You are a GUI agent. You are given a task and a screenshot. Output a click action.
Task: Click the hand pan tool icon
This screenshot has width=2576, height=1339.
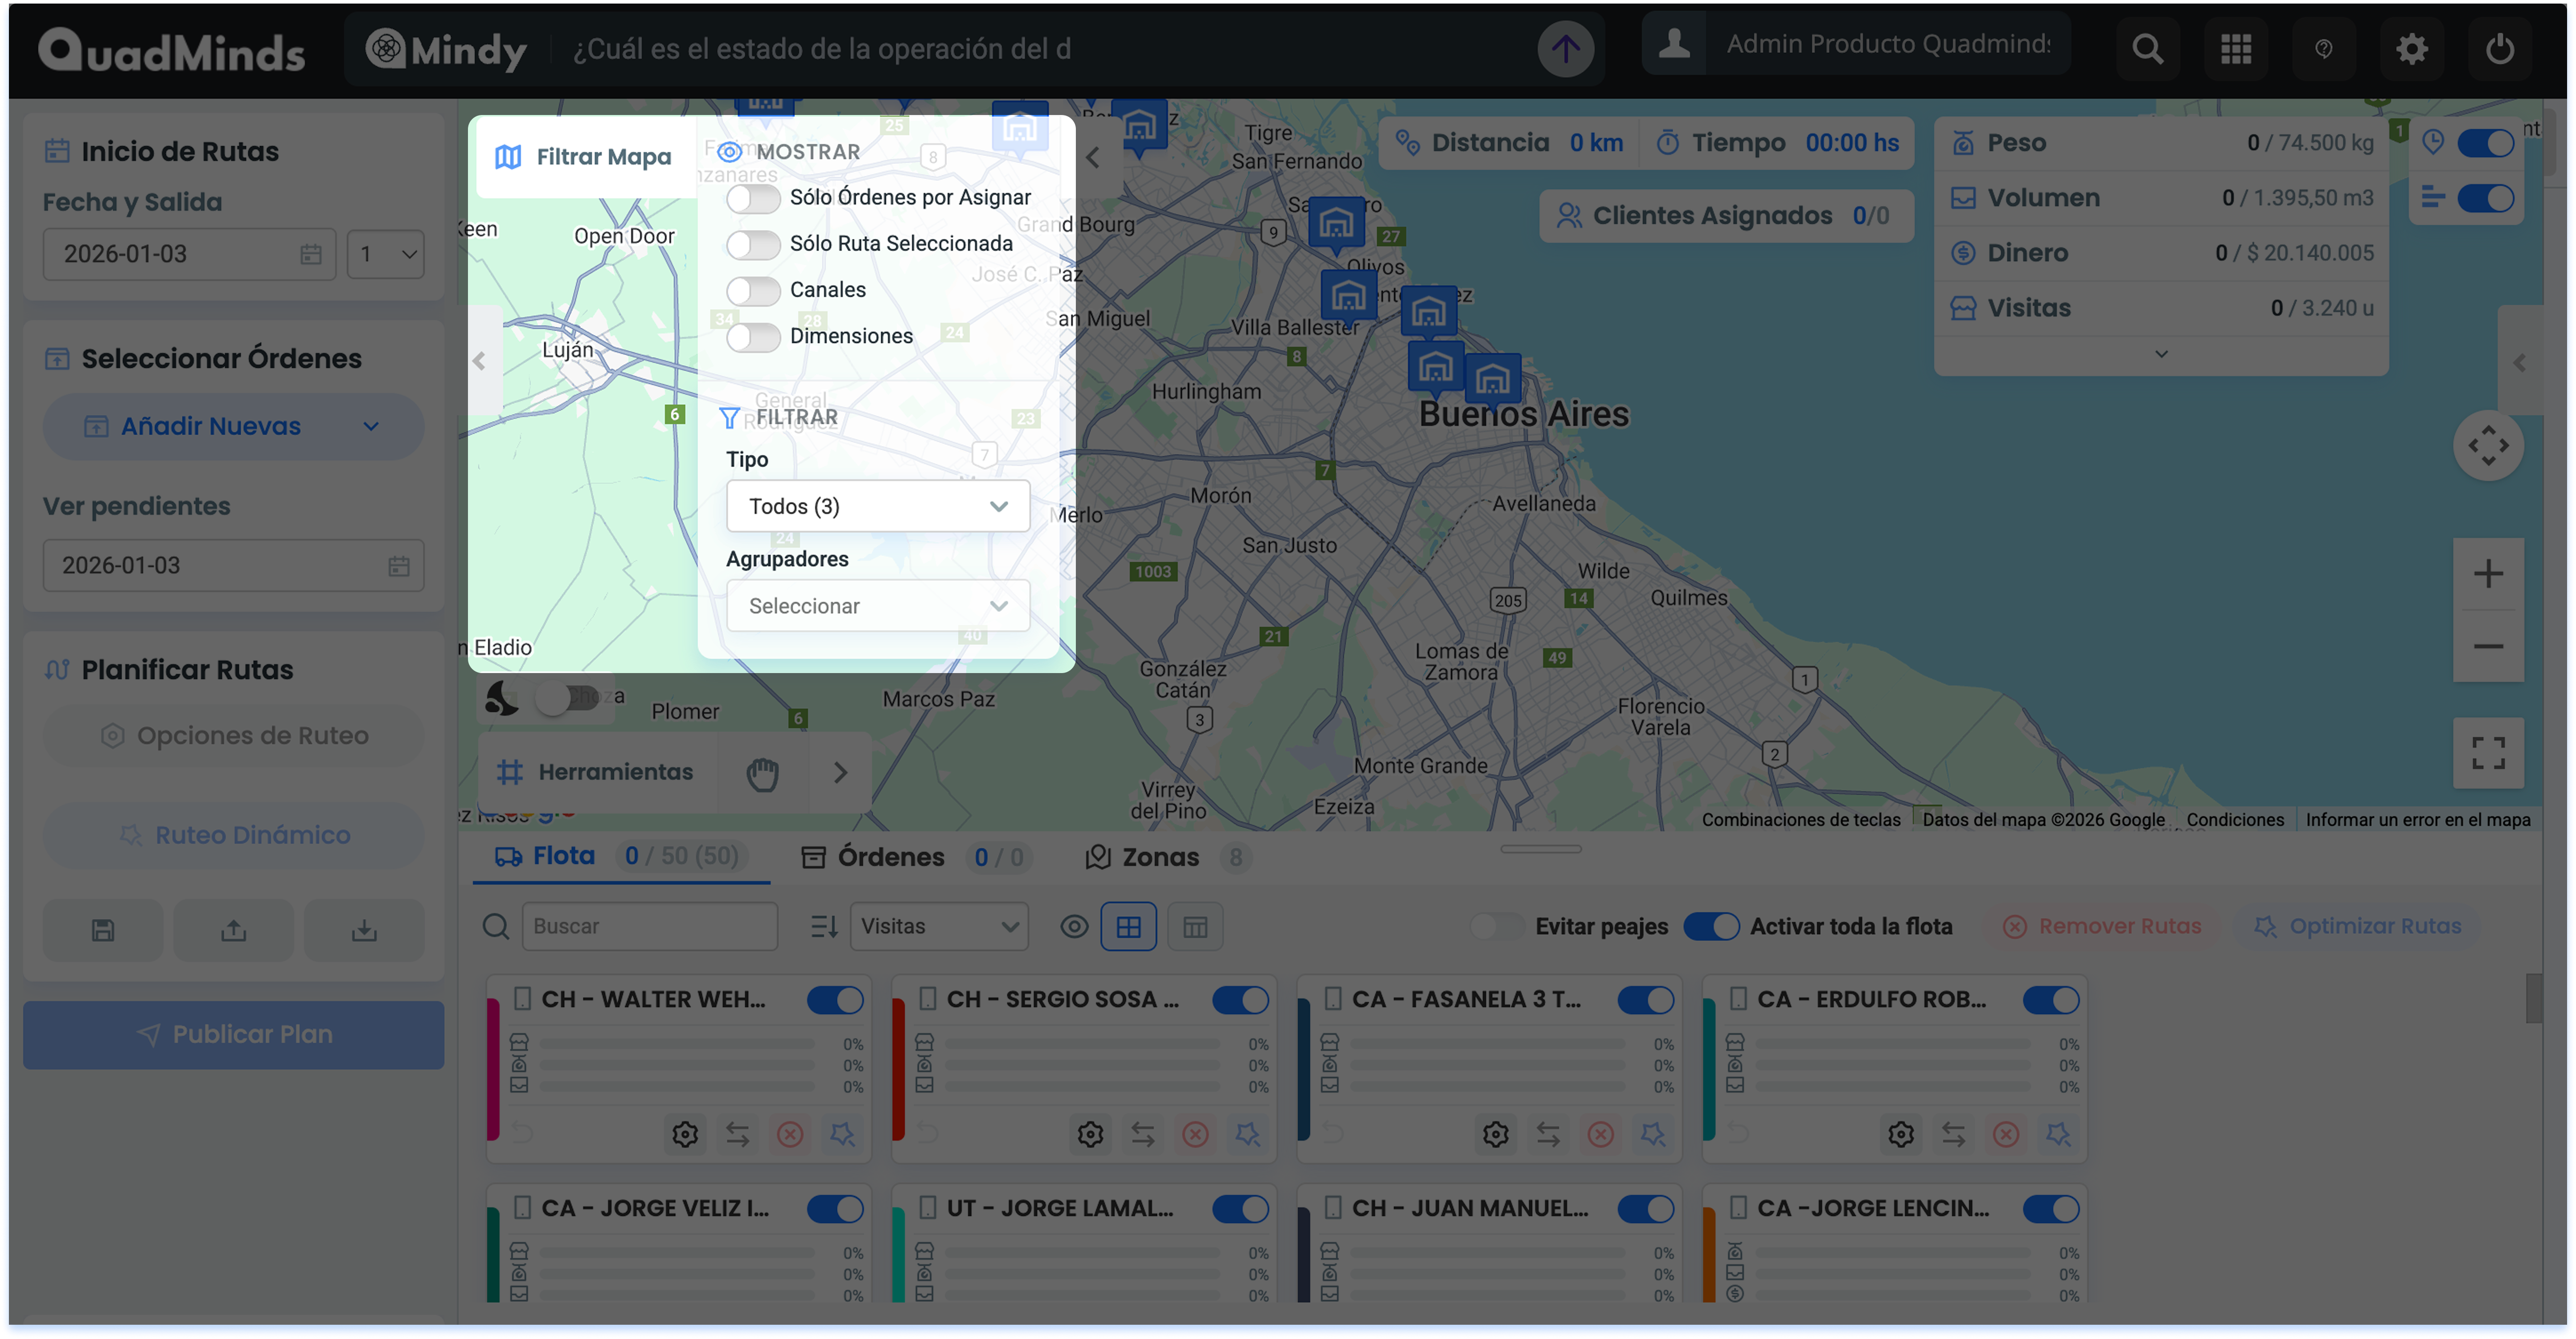[x=762, y=773]
